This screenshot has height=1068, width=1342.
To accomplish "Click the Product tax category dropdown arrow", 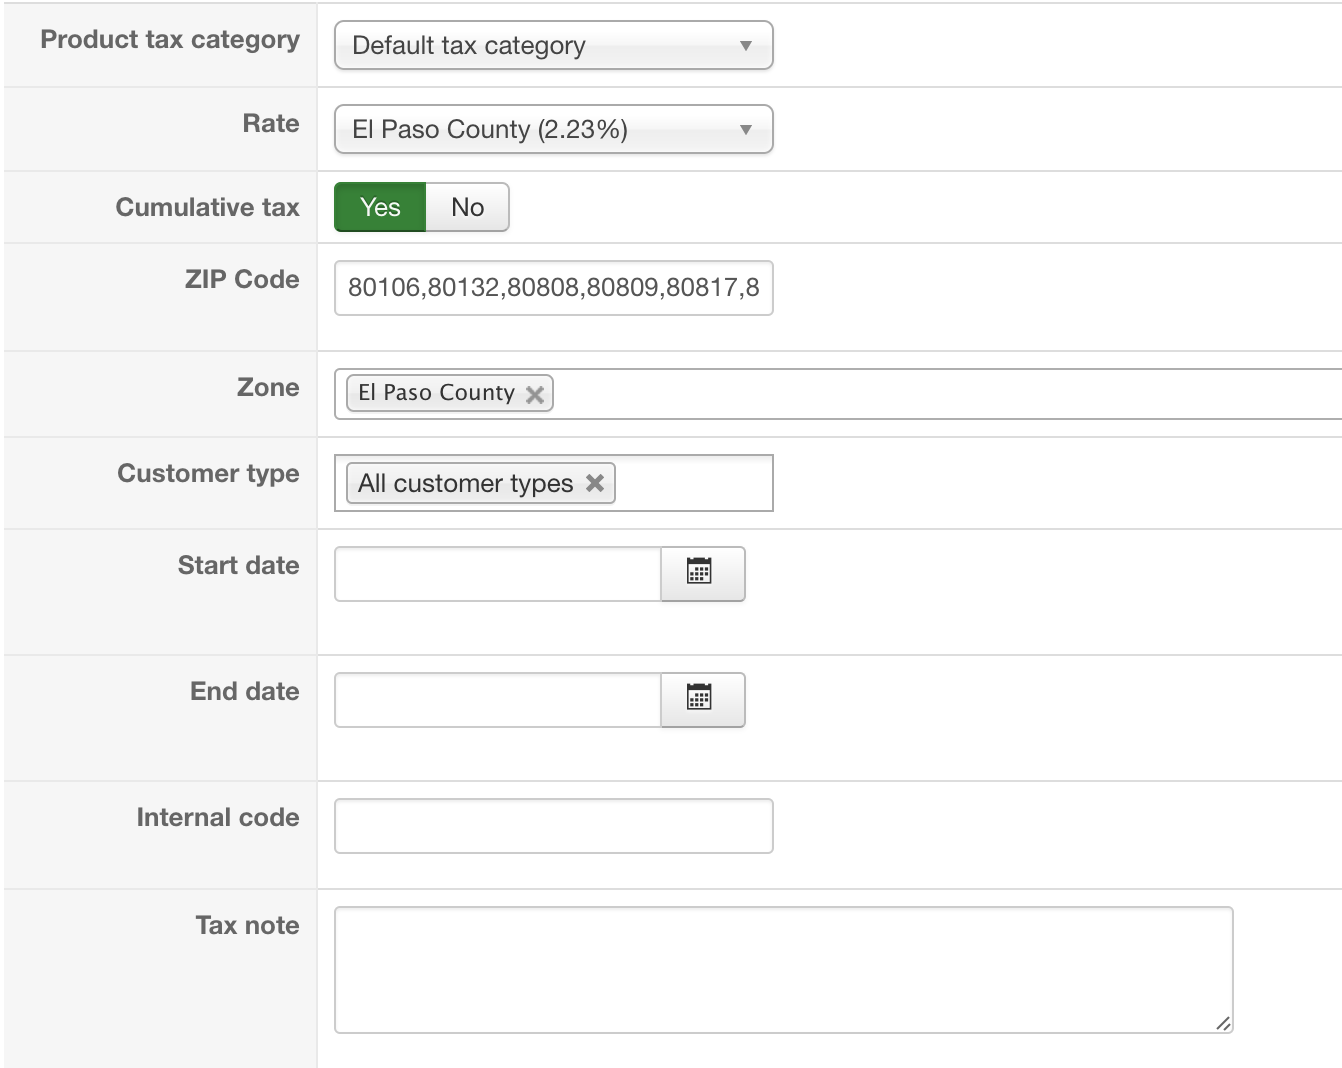I will tap(745, 46).
